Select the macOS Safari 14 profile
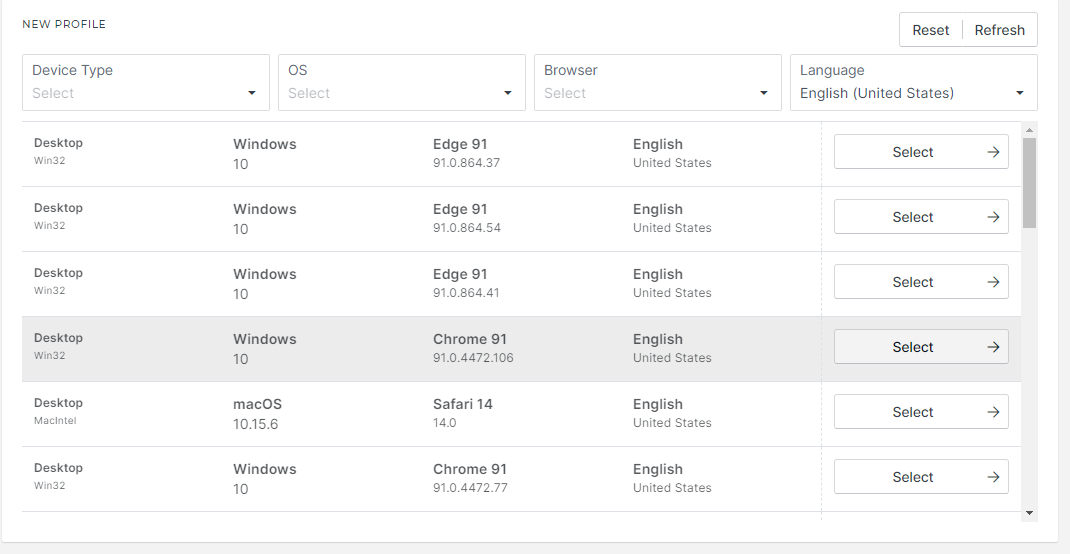 tap(912, 412)
